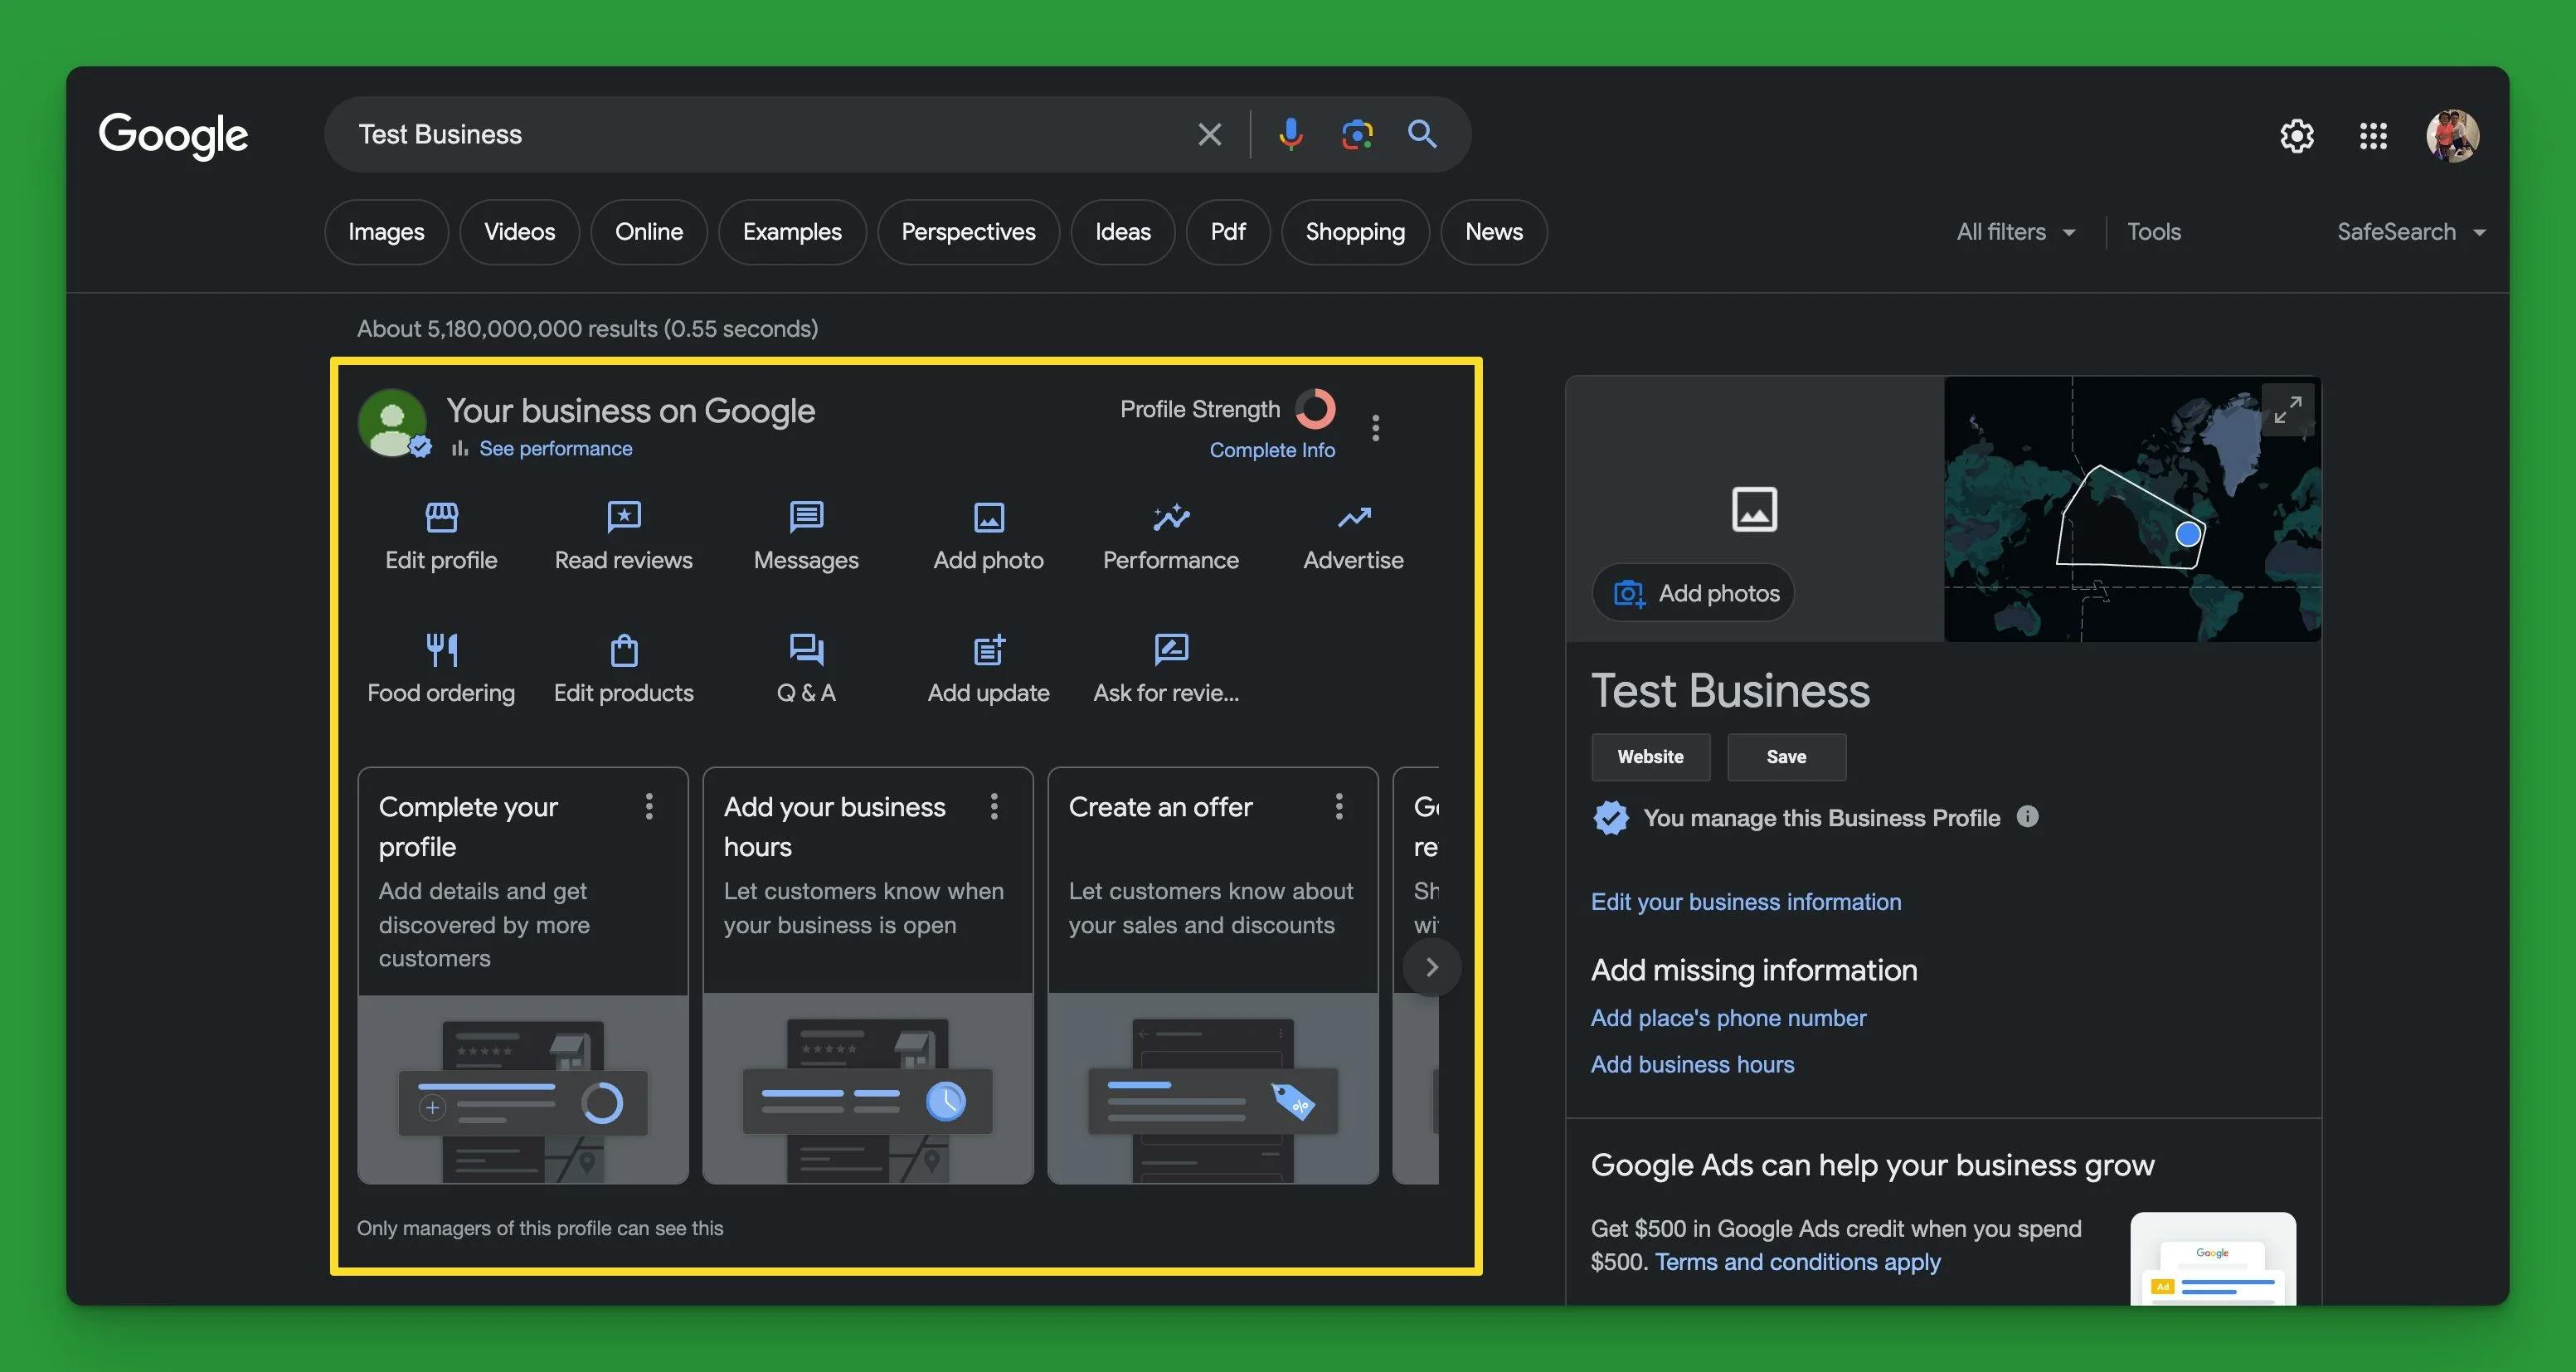Screen dimensions: 2576x1372
Task: Open Terms and conditions apply link
Action: [x=1797, y=1262]
